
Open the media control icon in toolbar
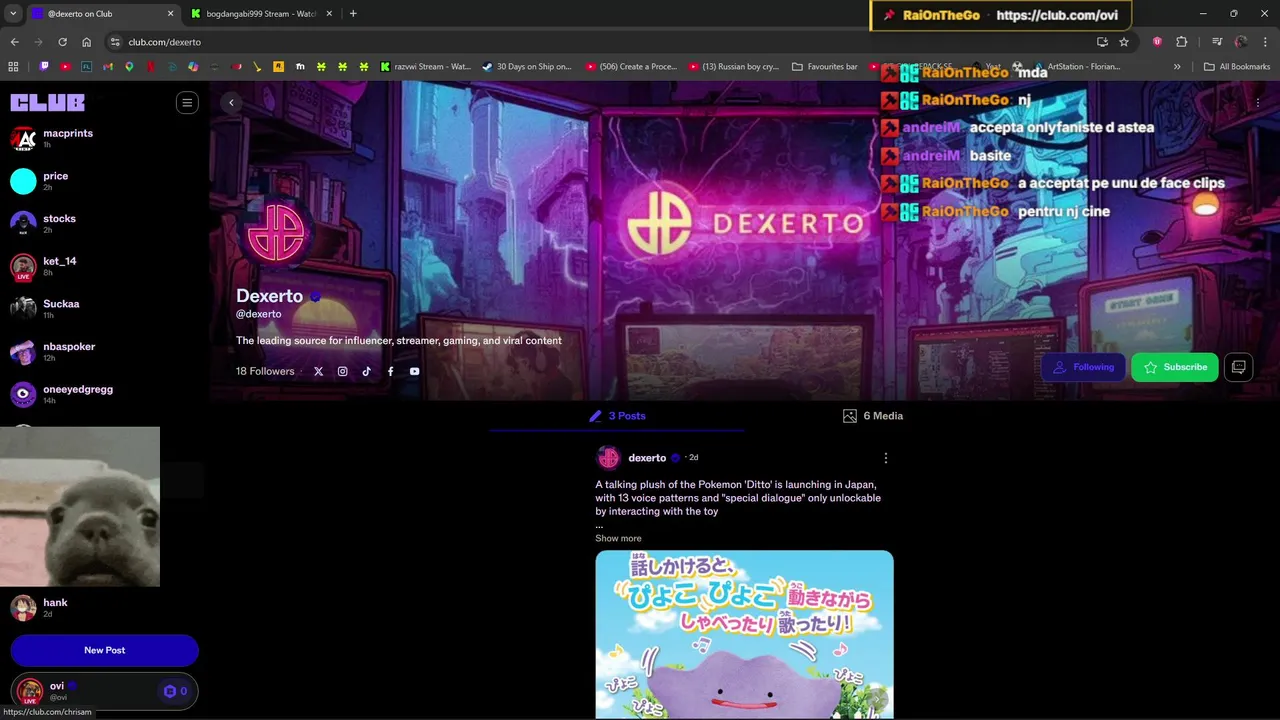click(1217, 42)
